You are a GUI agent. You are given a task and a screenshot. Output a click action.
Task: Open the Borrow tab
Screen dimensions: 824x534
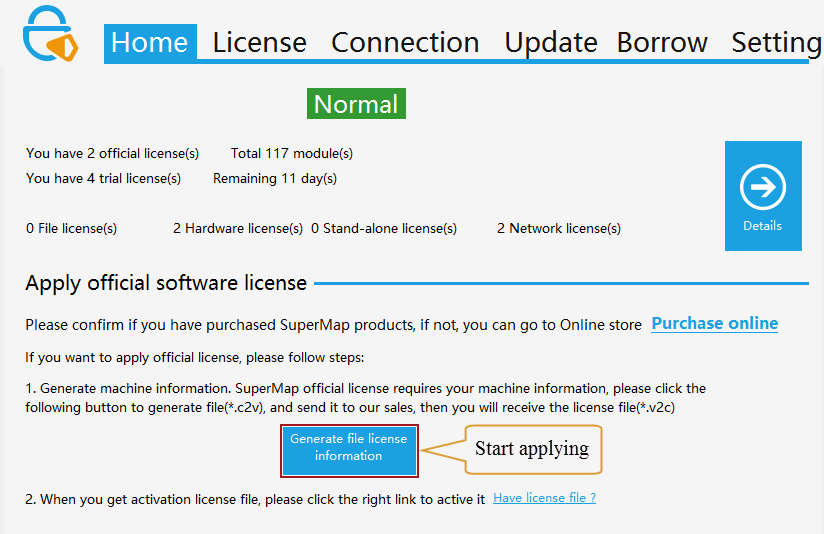[662, 43]
